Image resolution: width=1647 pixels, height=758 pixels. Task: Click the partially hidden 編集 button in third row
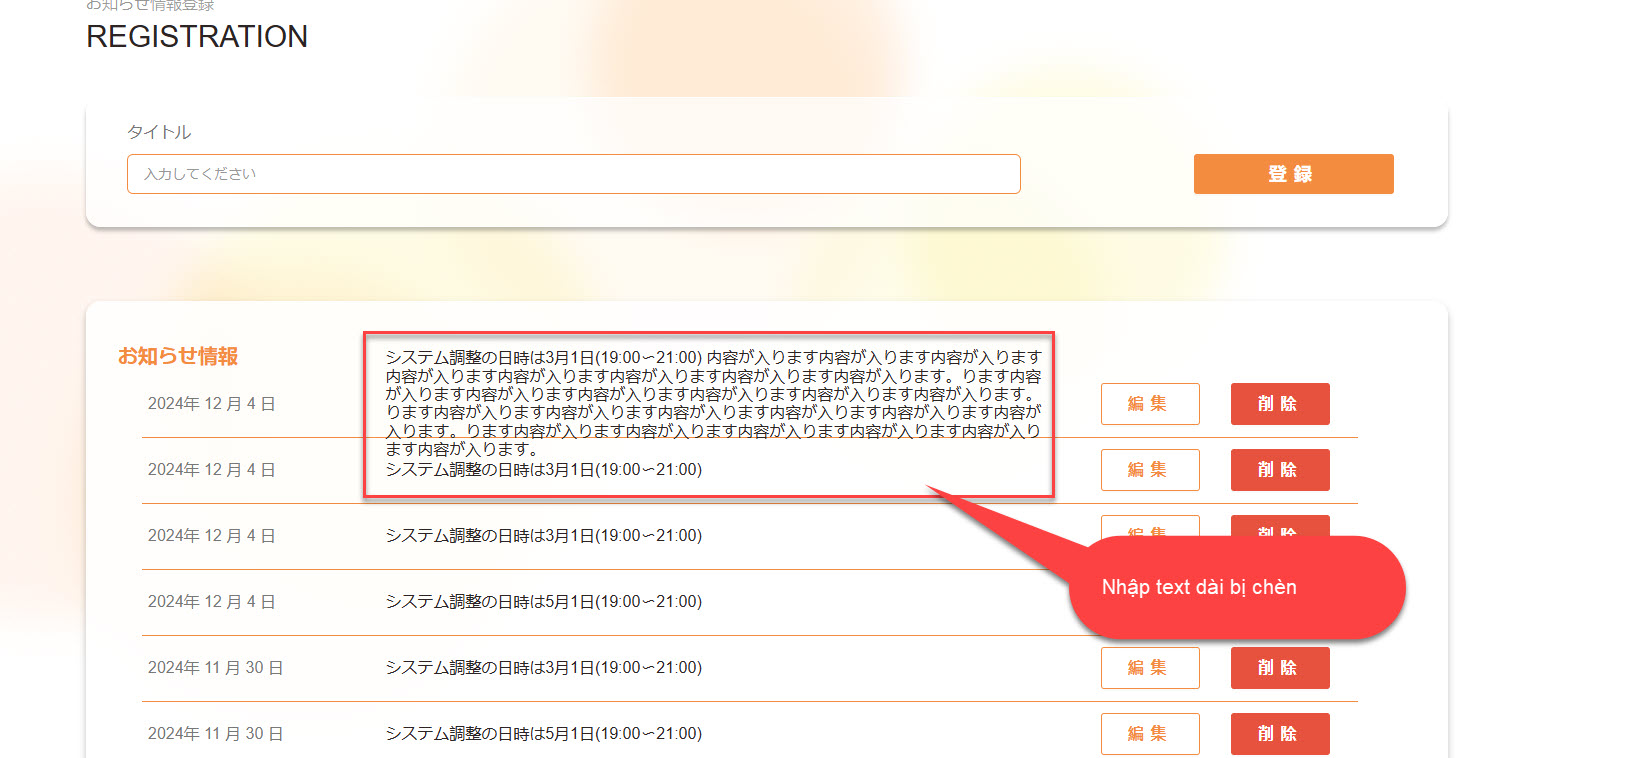[x=1149, y=525]
